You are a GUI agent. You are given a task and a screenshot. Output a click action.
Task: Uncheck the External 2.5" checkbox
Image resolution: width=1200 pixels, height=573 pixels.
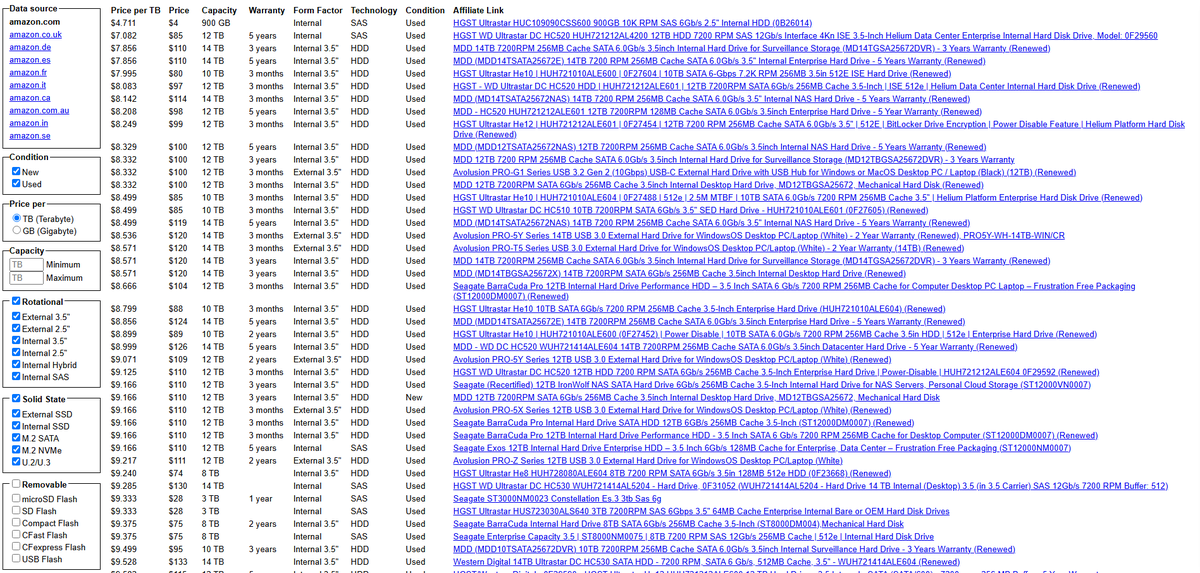16,329
